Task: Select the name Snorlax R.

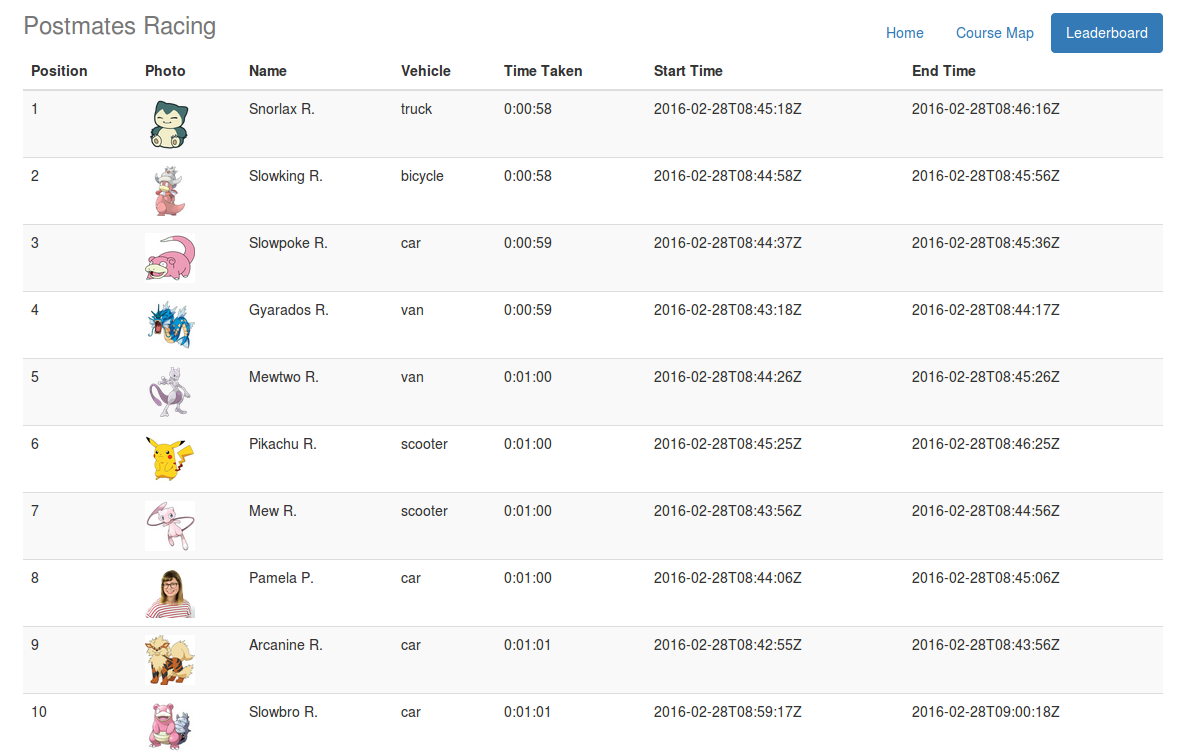Action: coord(281,109)
